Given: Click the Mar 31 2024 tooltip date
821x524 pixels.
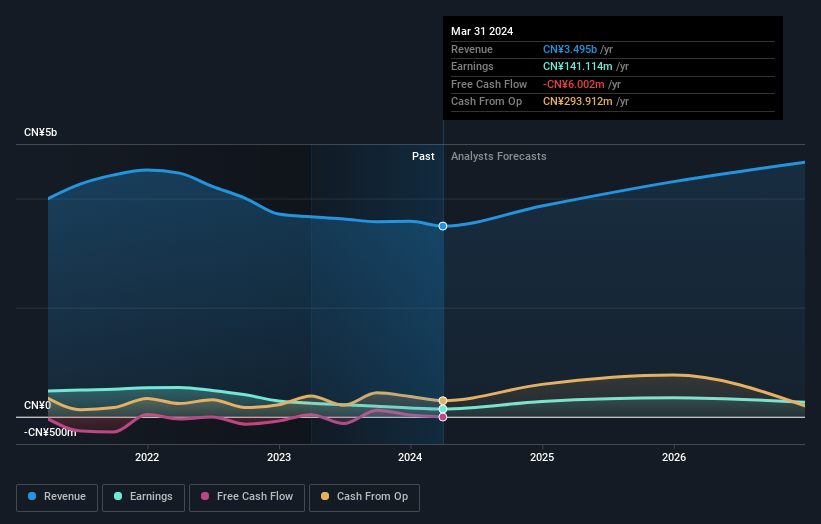Looking at the screenshot, I should pos(482,31).
